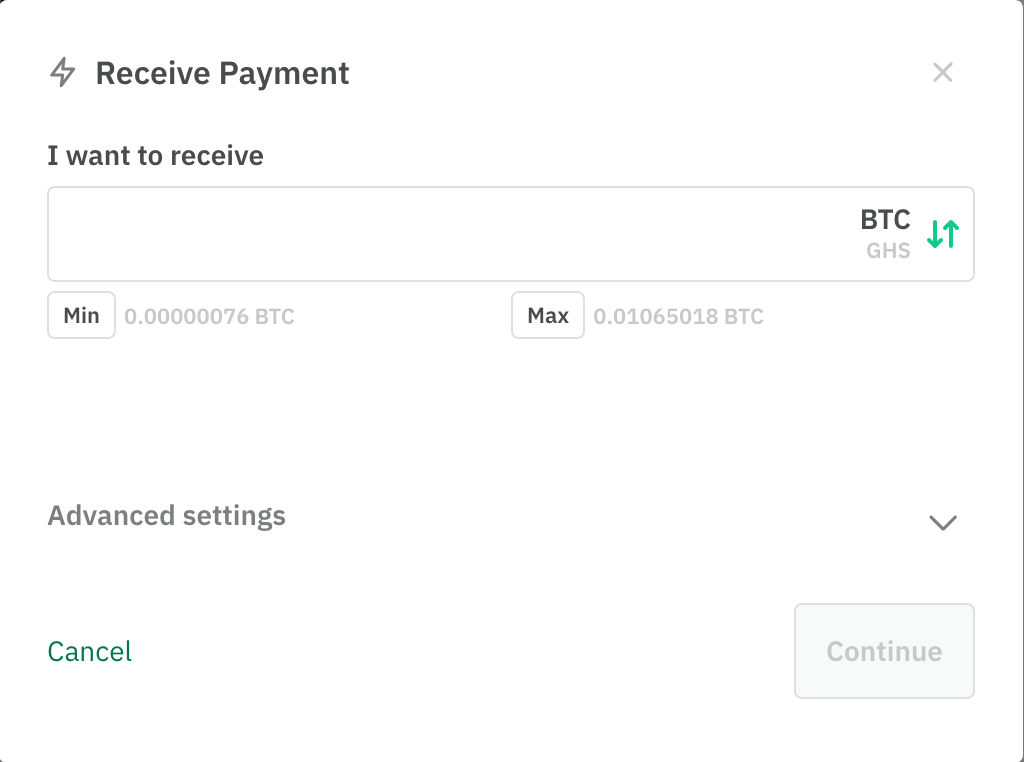This screenshot has height=762, width=1024.
Task: Click the "I want to receive" label
Action: pos(155,155)
